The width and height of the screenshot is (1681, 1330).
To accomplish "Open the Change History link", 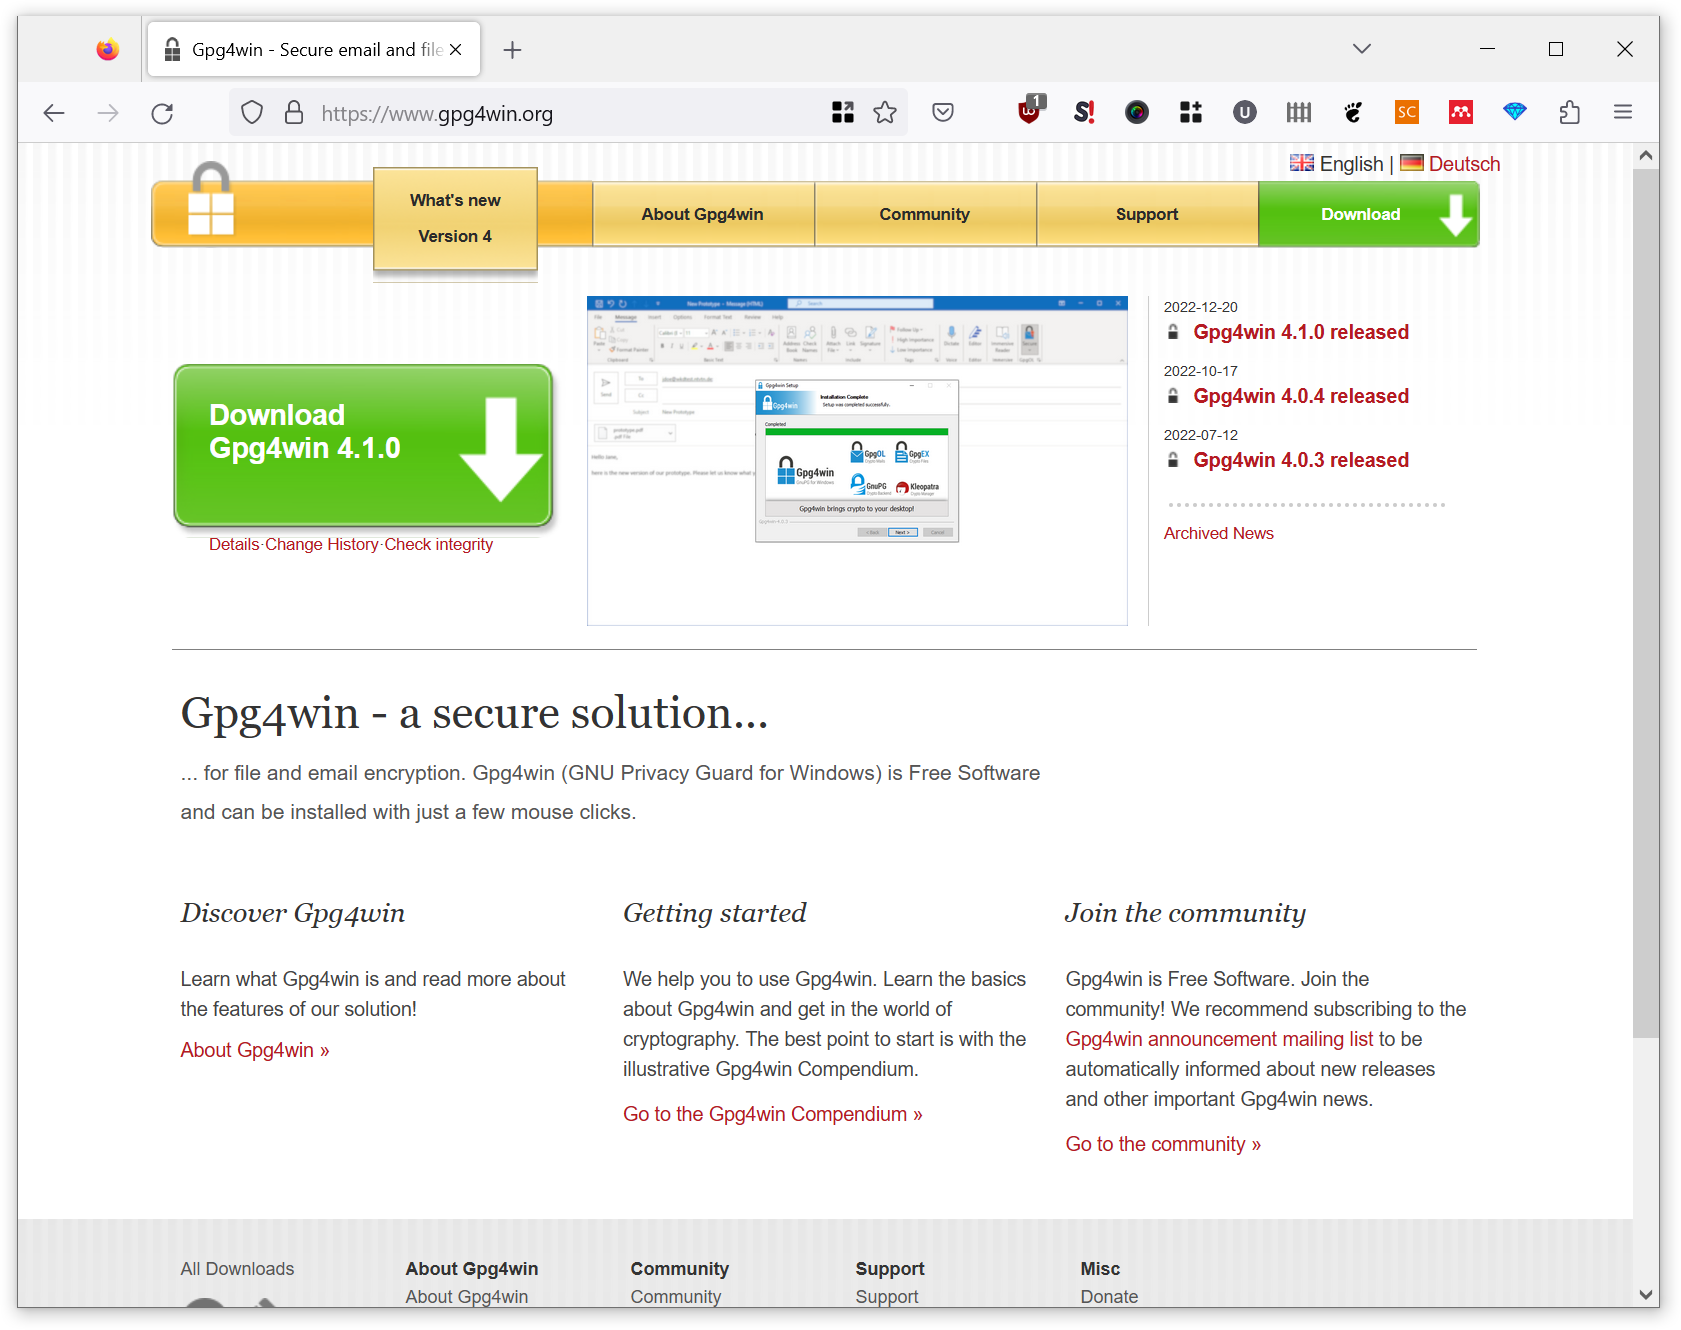I will tap(322, 544).
